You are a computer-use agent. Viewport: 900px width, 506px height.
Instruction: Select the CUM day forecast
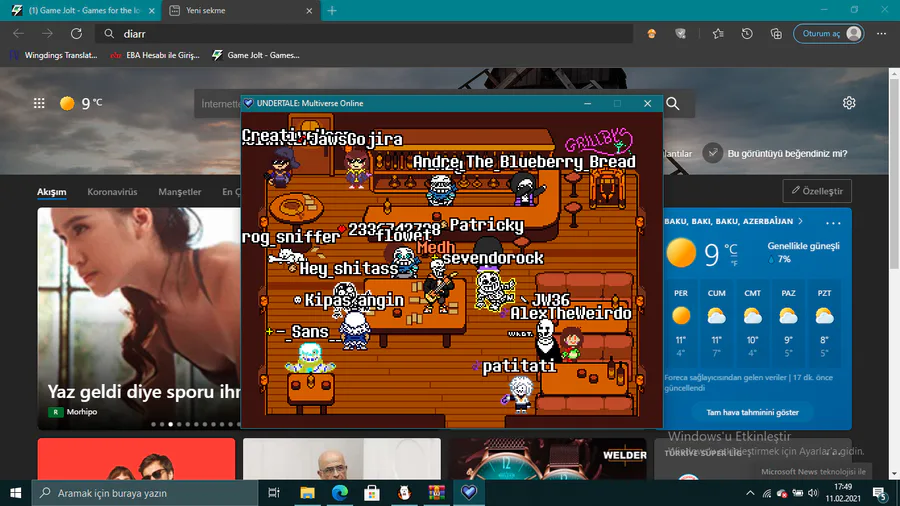716,324
